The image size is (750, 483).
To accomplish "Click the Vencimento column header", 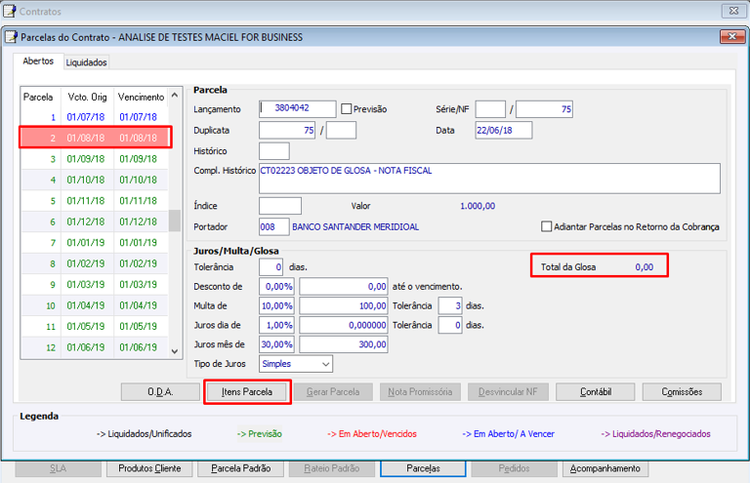I will point(141,97).
